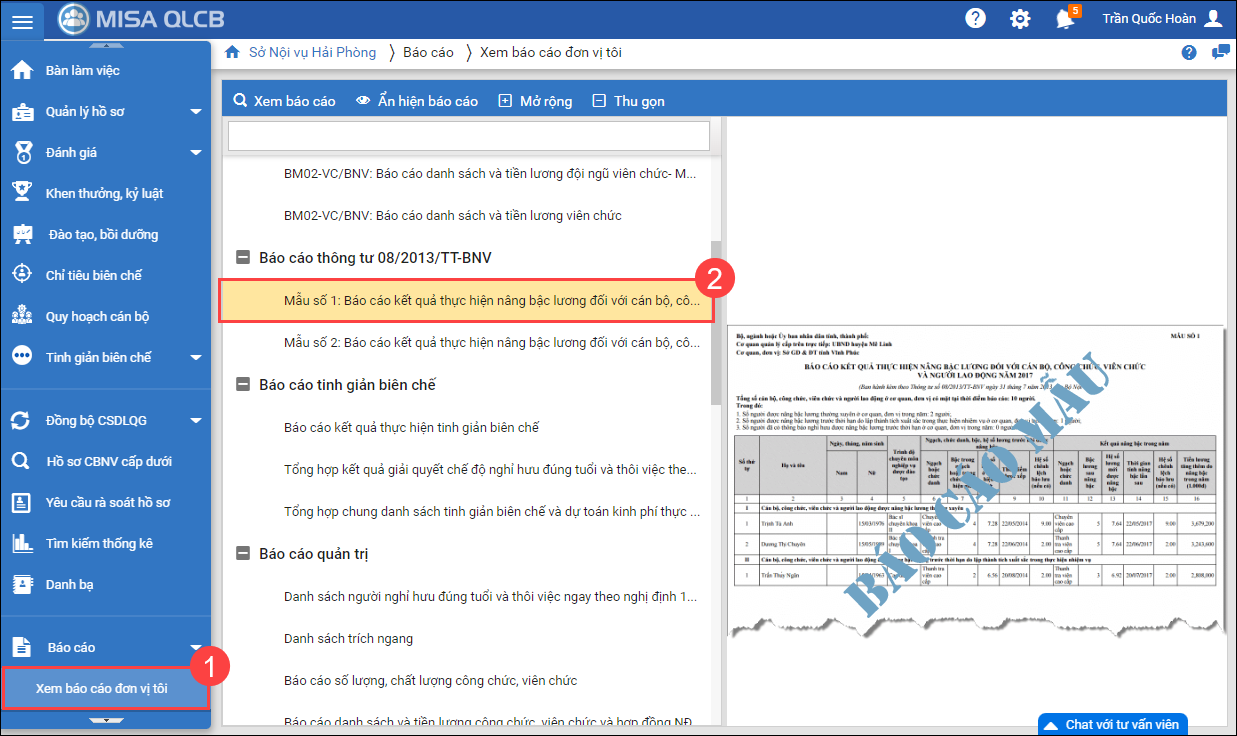Open the feedback chat icon below header
The image size is (1237, 736).
1220,53
